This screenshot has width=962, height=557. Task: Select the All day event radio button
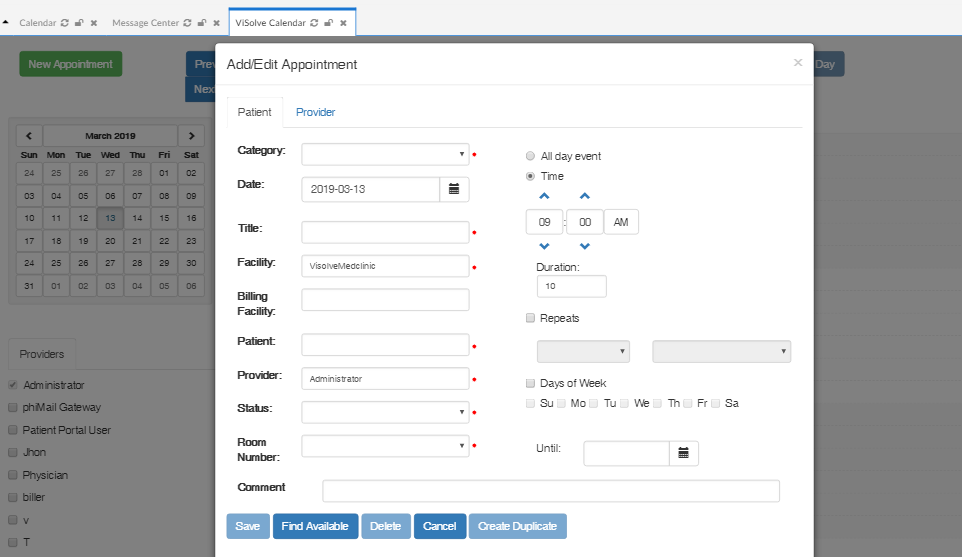530,156
